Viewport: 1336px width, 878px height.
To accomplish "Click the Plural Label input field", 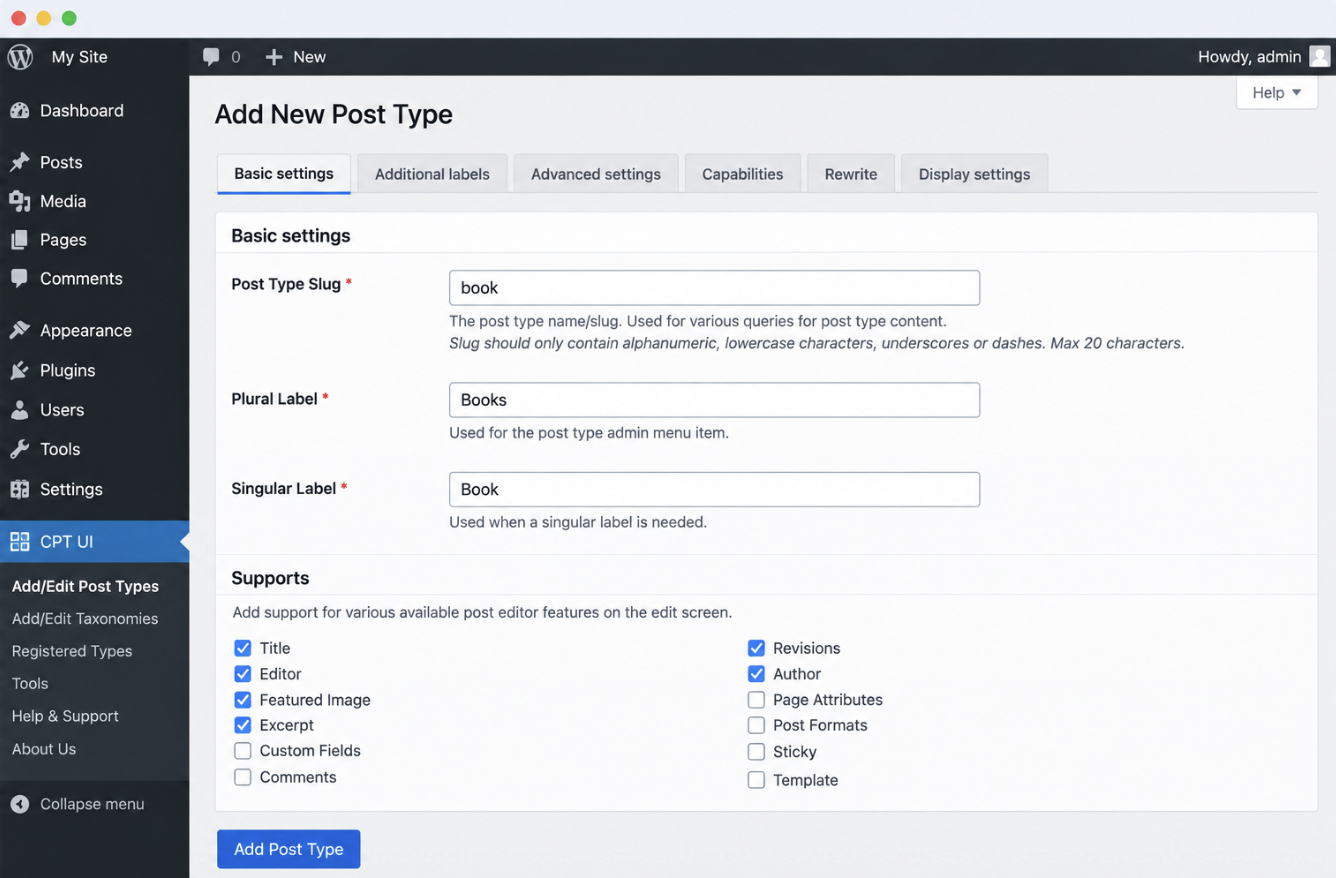I will 714,400.
